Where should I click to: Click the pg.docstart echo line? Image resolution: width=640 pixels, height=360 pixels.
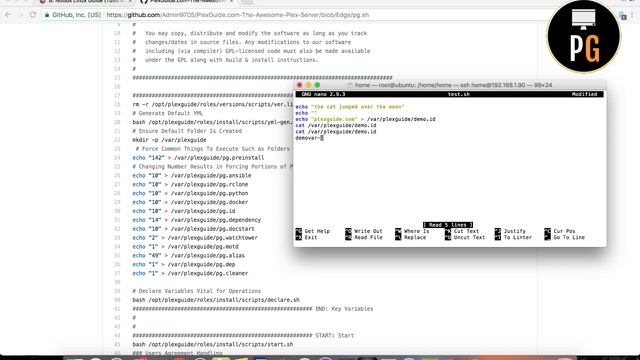click(x=193, y=229)
